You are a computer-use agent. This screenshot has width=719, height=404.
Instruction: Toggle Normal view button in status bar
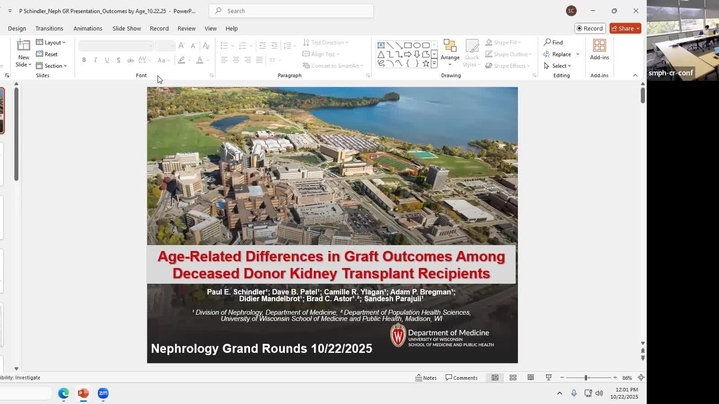[x=495, y=378]
